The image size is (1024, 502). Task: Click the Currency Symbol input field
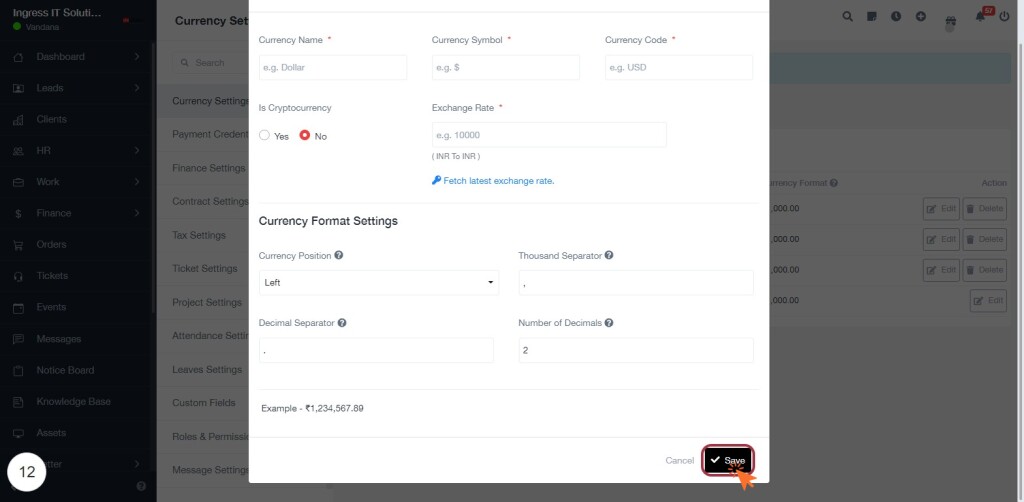point(506,67)
